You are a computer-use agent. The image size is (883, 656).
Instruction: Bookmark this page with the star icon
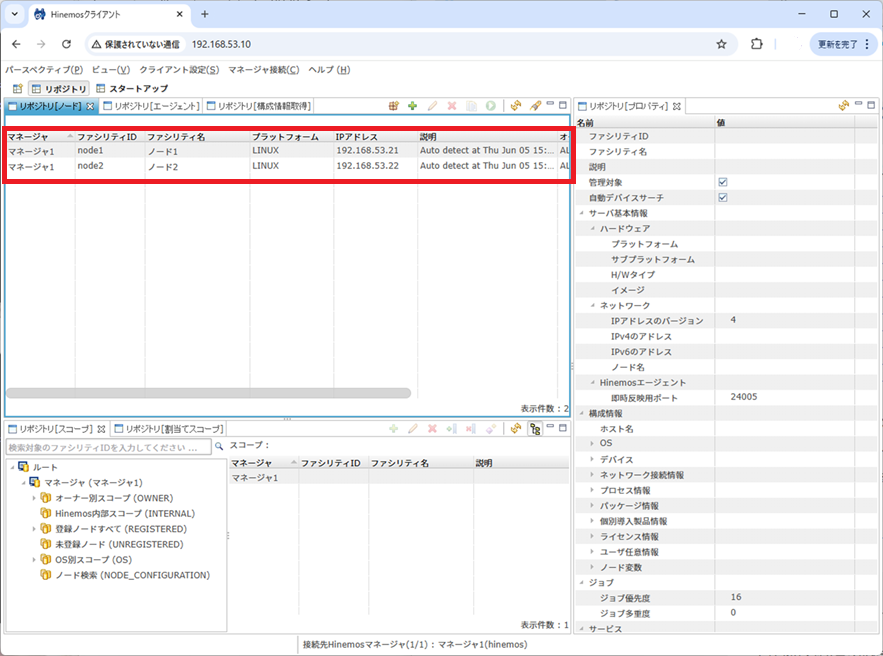tap(721, 44)
